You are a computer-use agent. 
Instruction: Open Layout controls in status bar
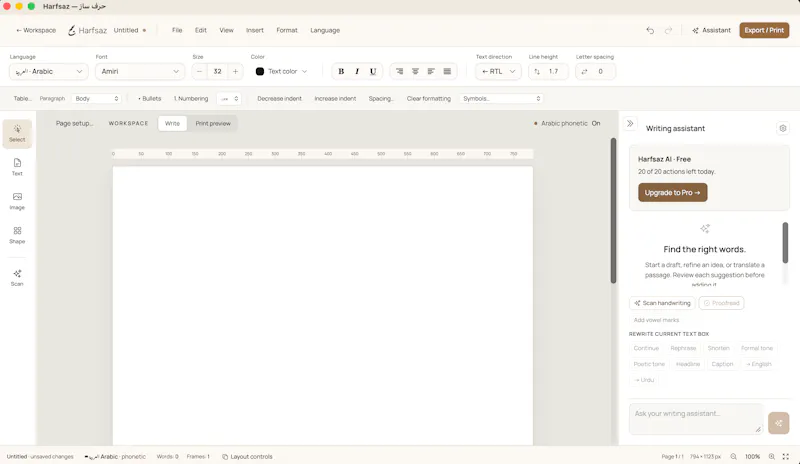pos(247,457)
